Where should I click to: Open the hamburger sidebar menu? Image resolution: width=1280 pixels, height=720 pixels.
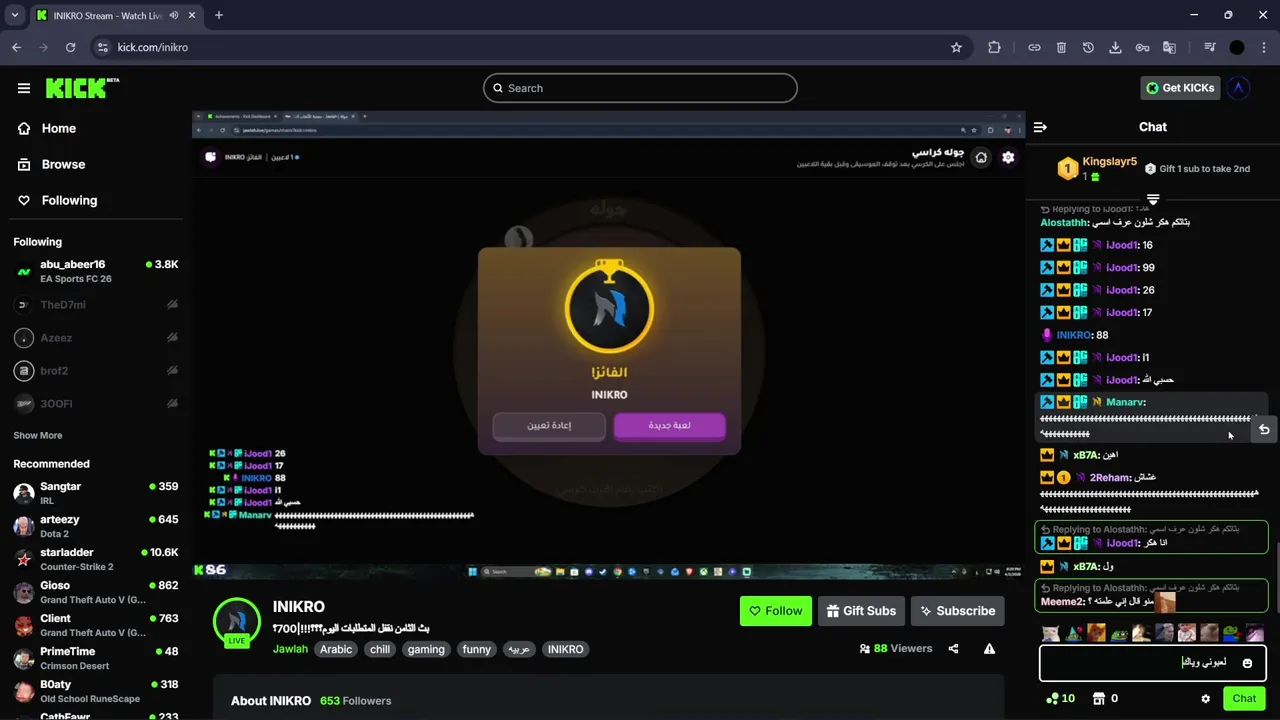tap(24, 88)
